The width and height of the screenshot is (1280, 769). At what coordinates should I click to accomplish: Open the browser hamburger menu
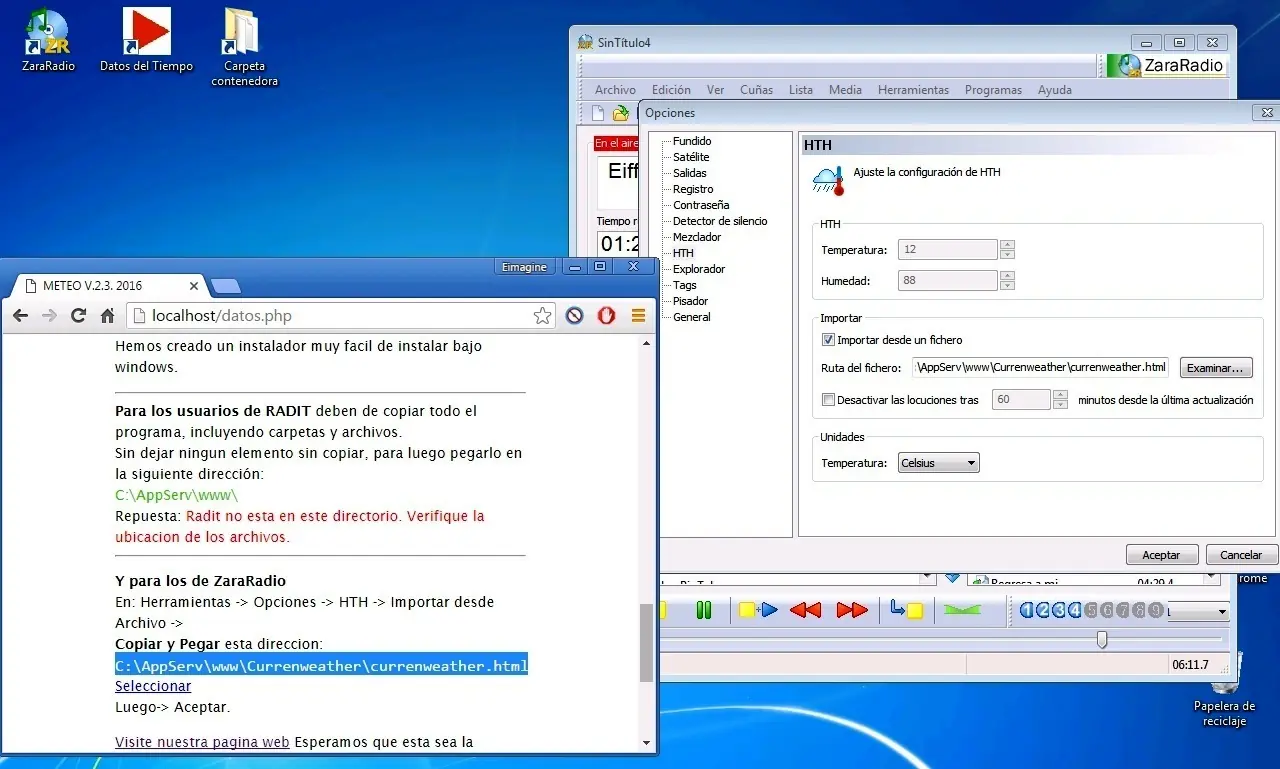click(638, 316)
